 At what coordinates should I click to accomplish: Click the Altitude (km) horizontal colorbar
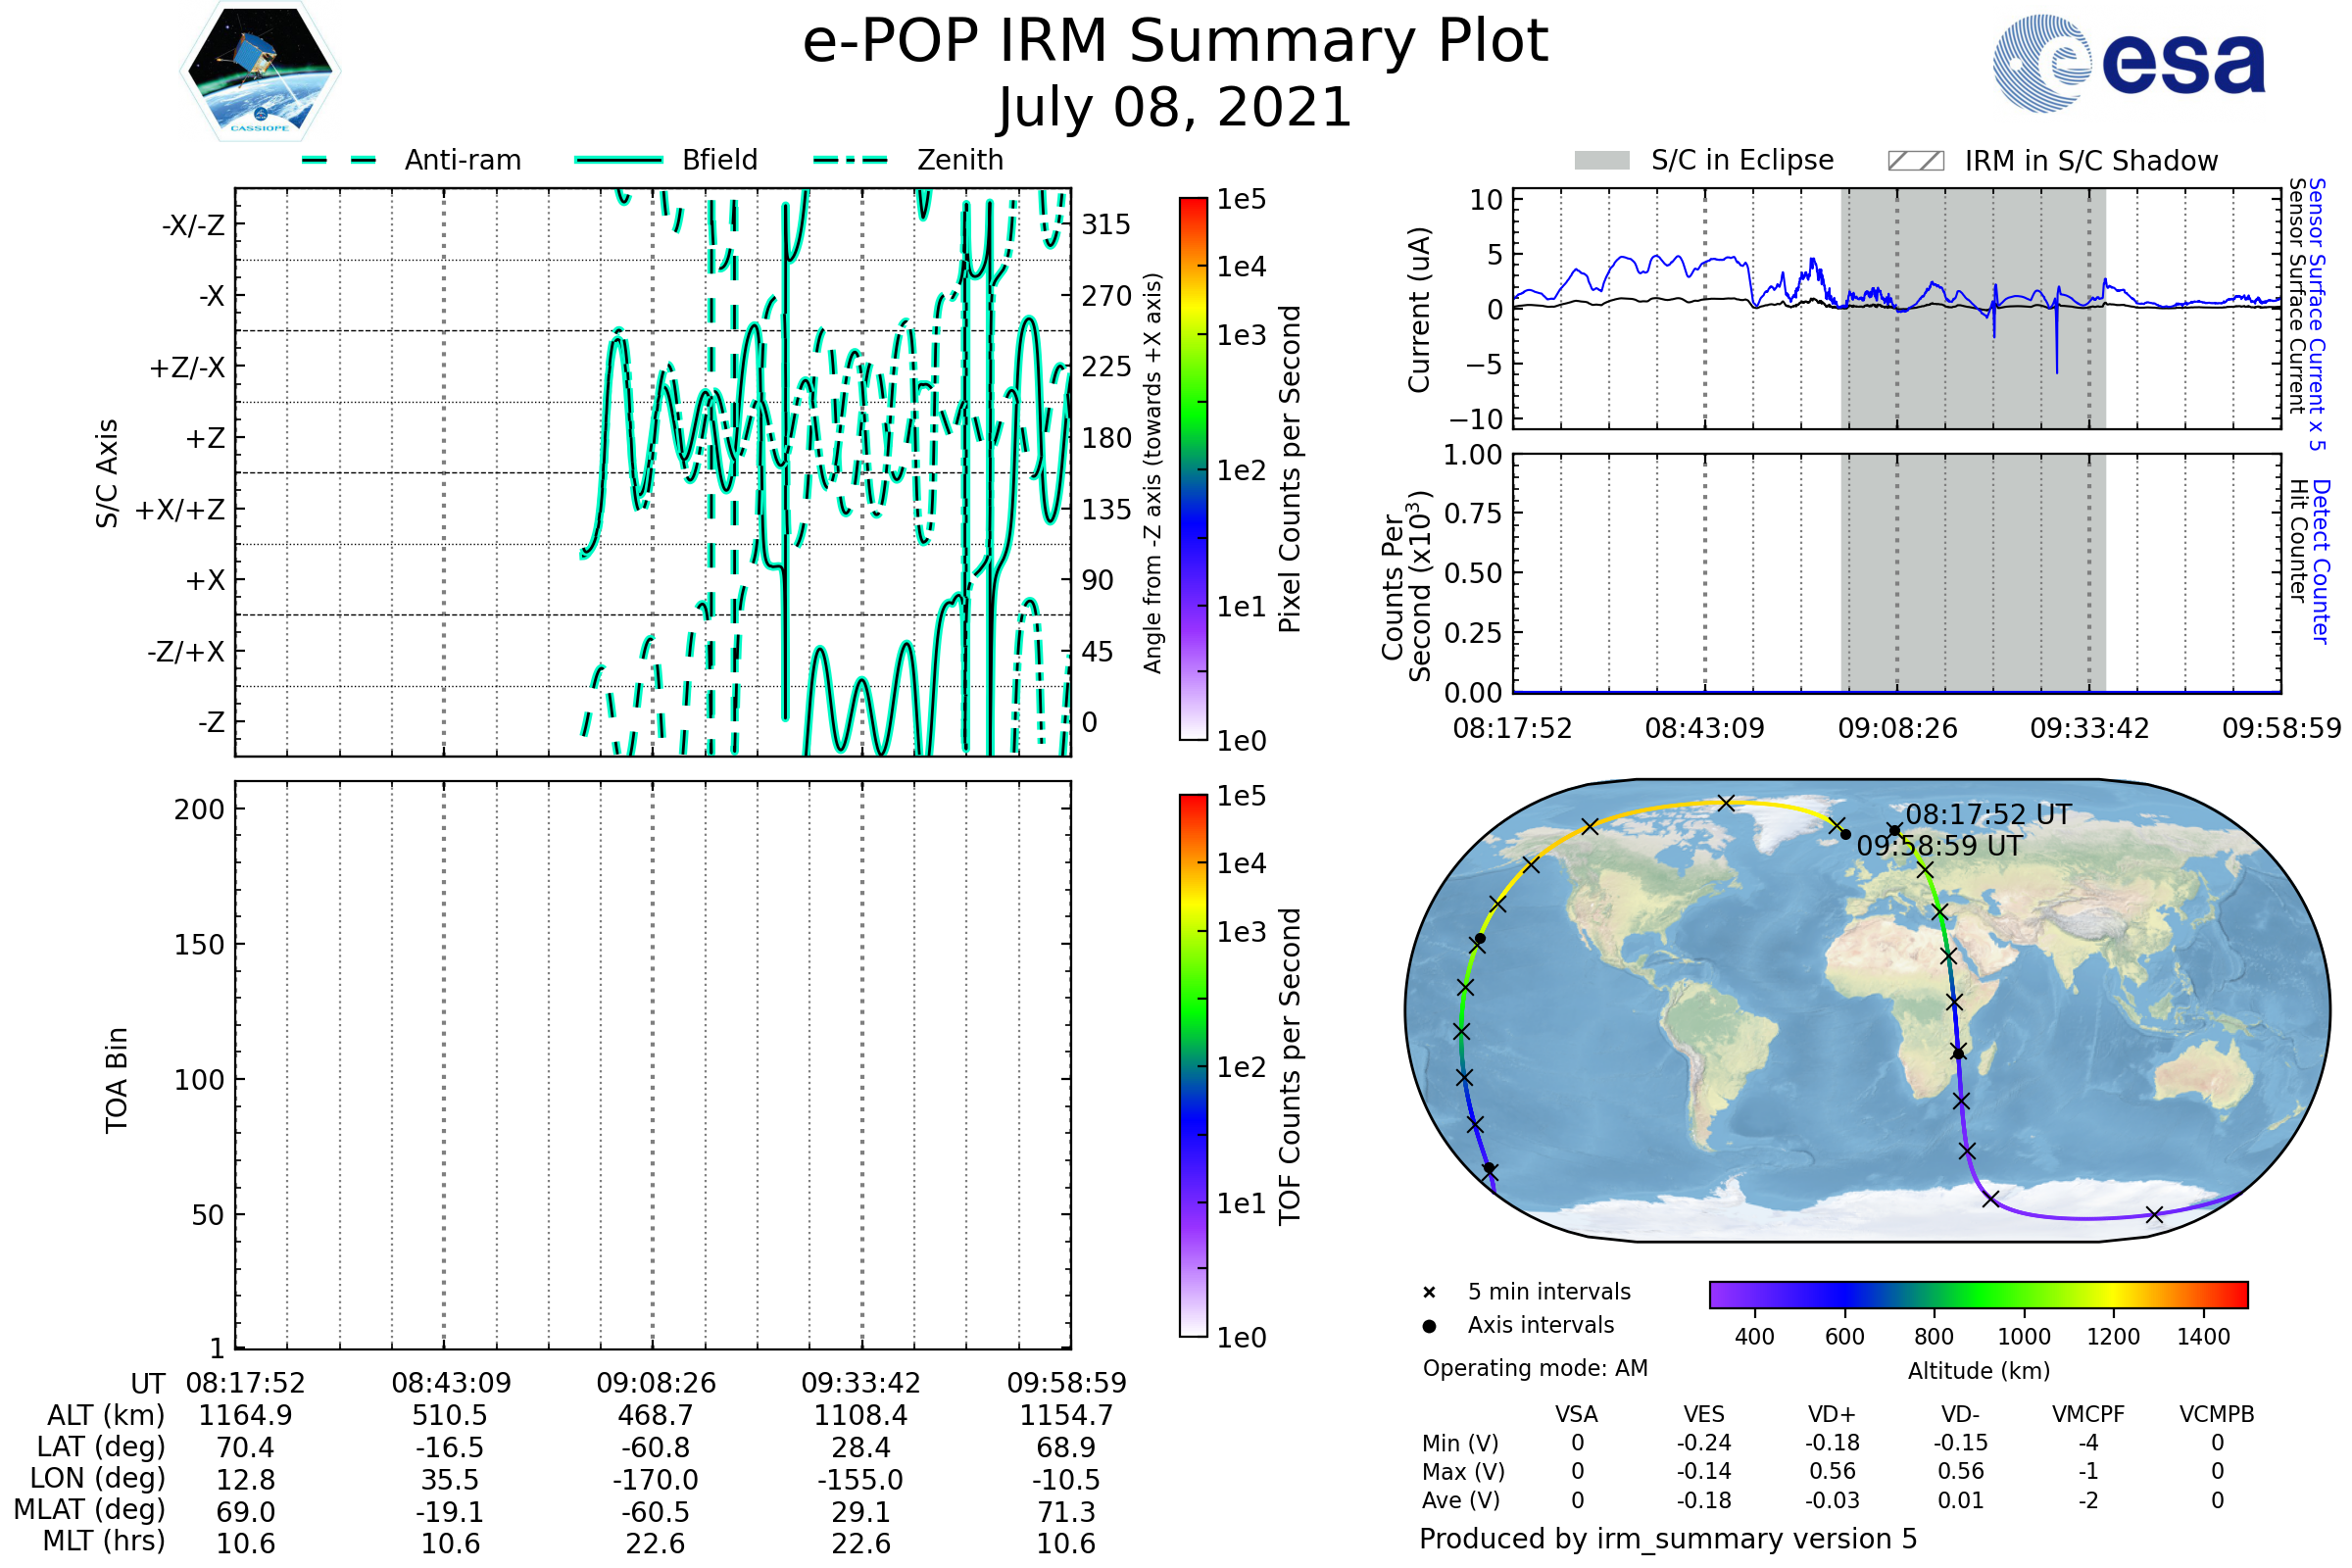tap(1978, 1294)
